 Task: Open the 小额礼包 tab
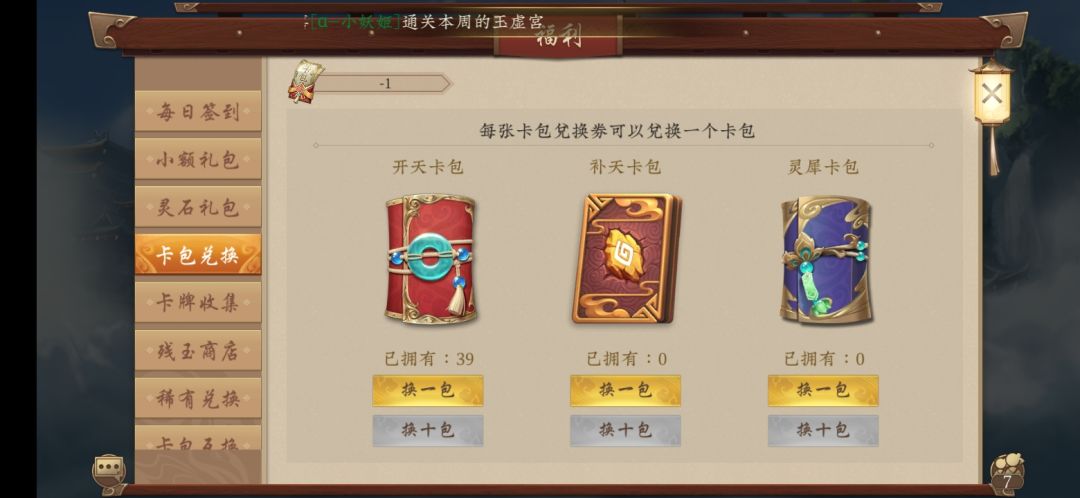(x=198, y=159)
